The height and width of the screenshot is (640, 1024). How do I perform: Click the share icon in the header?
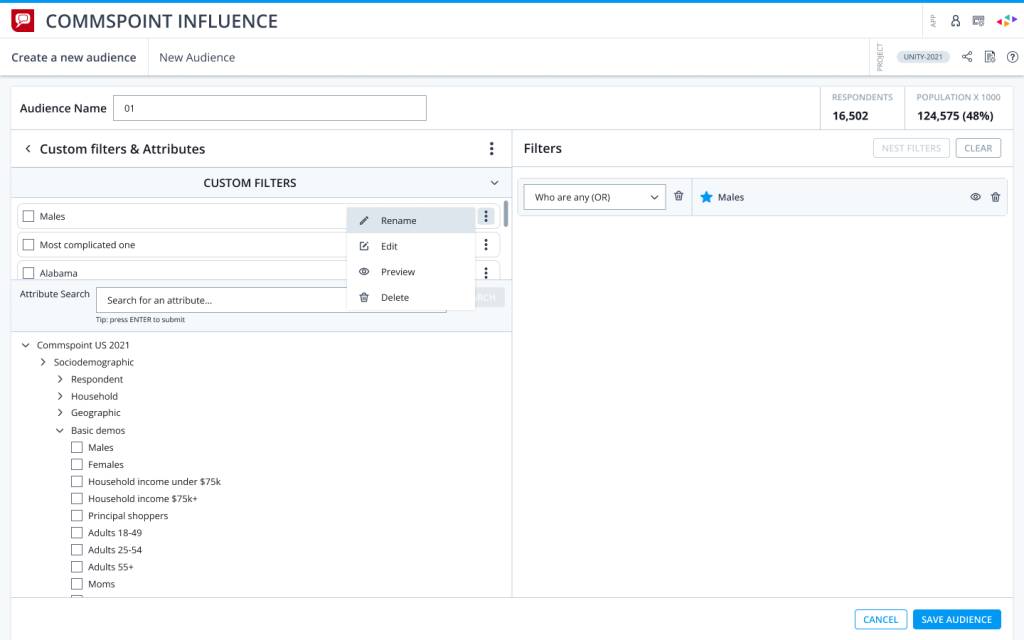point(967,57)
